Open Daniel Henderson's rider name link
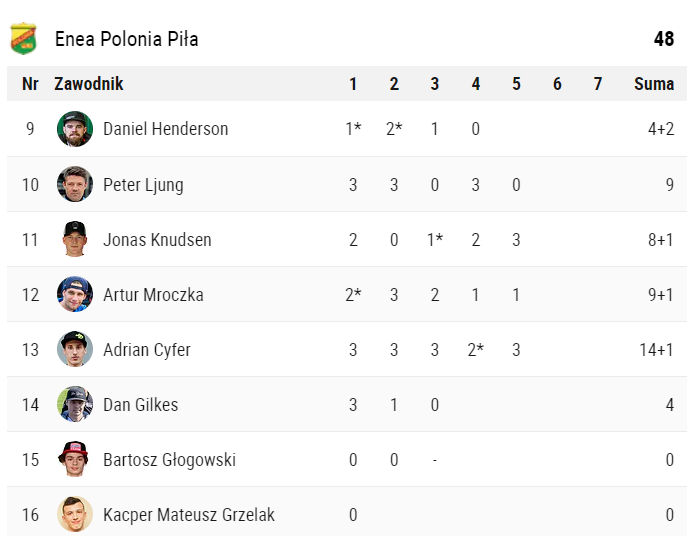 click(x=165, y=129)
